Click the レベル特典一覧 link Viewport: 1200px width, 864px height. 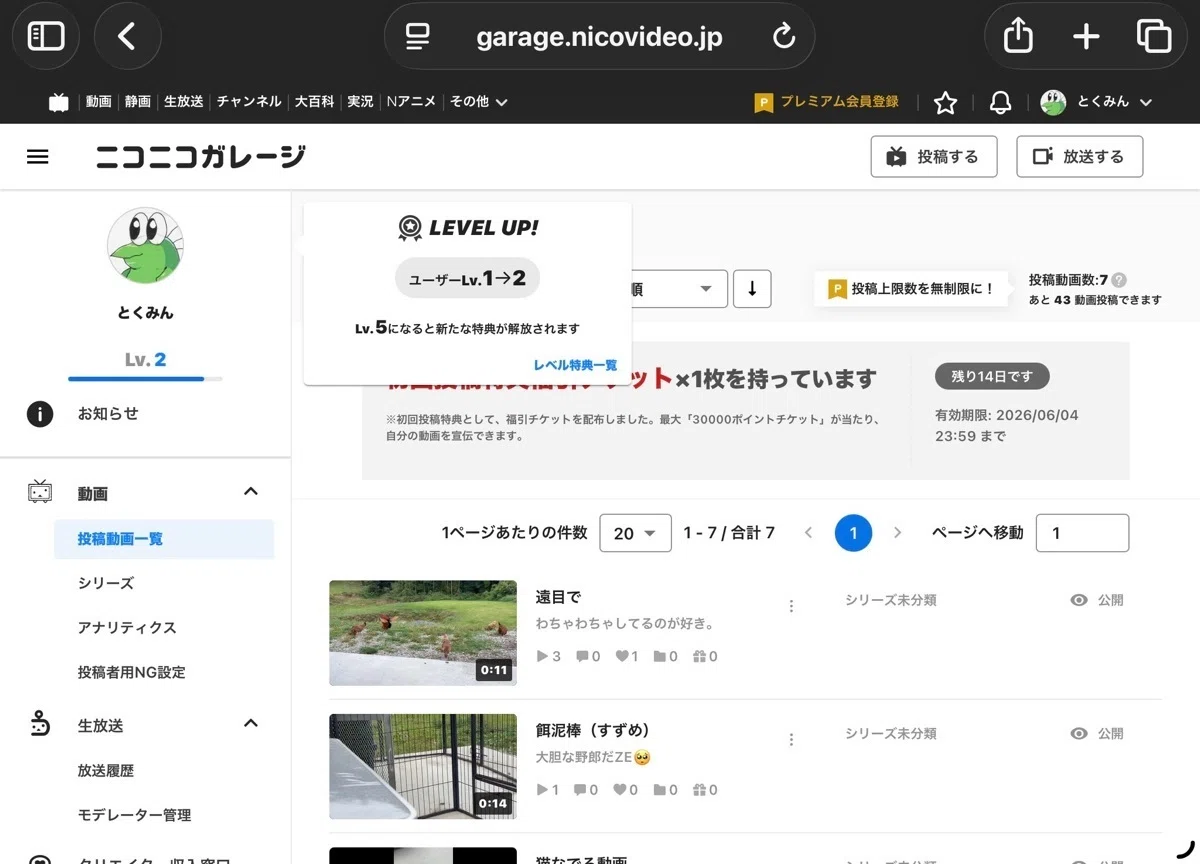pyautogui.click(x=575, y=365)
